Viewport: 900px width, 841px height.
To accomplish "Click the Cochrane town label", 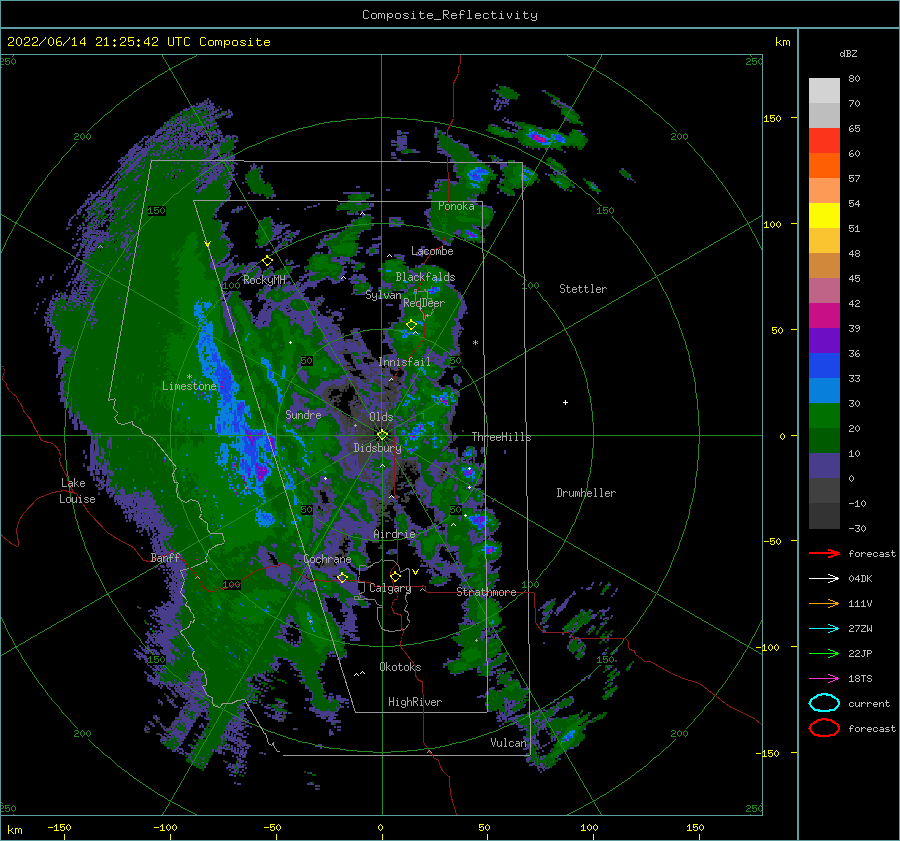I will tap(327, 559).
